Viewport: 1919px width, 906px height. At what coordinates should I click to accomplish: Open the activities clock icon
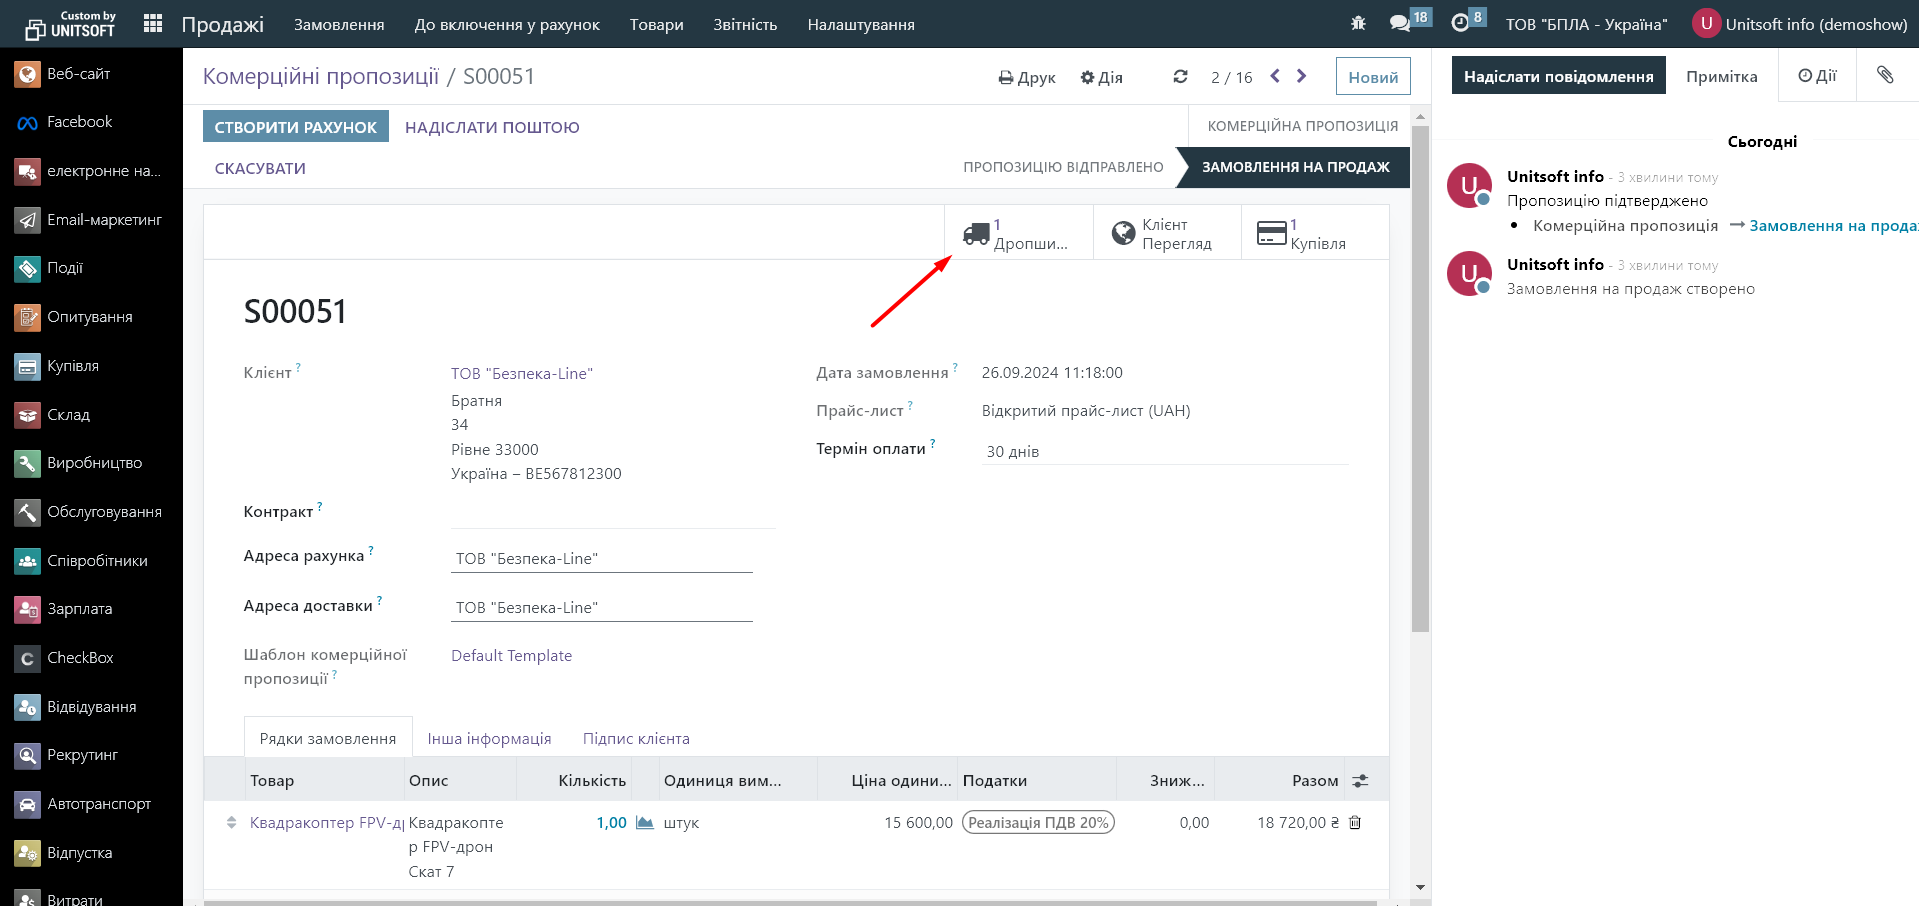[x=1460, y=23]
